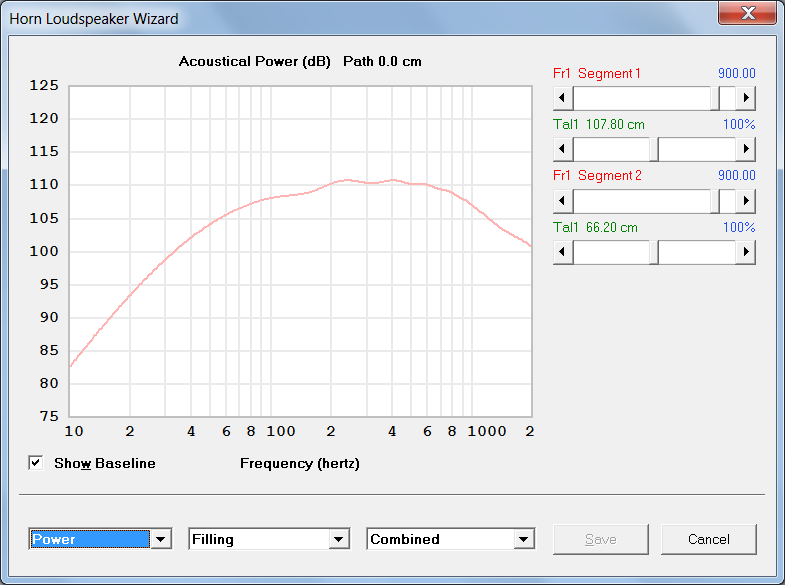The width and height of the screenshot is (785, 585).
Task: Click the Save button
Action: (601, 539)
